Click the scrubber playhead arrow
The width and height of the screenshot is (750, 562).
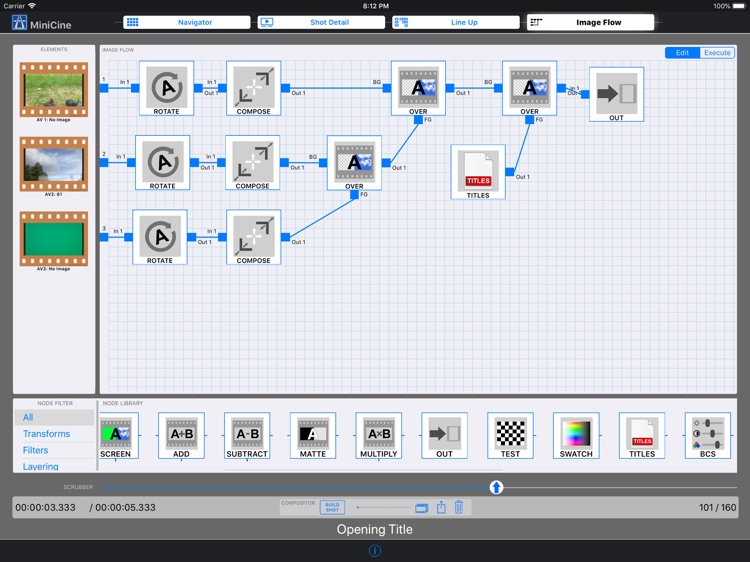pyautogui.click(x=496, y=487)
